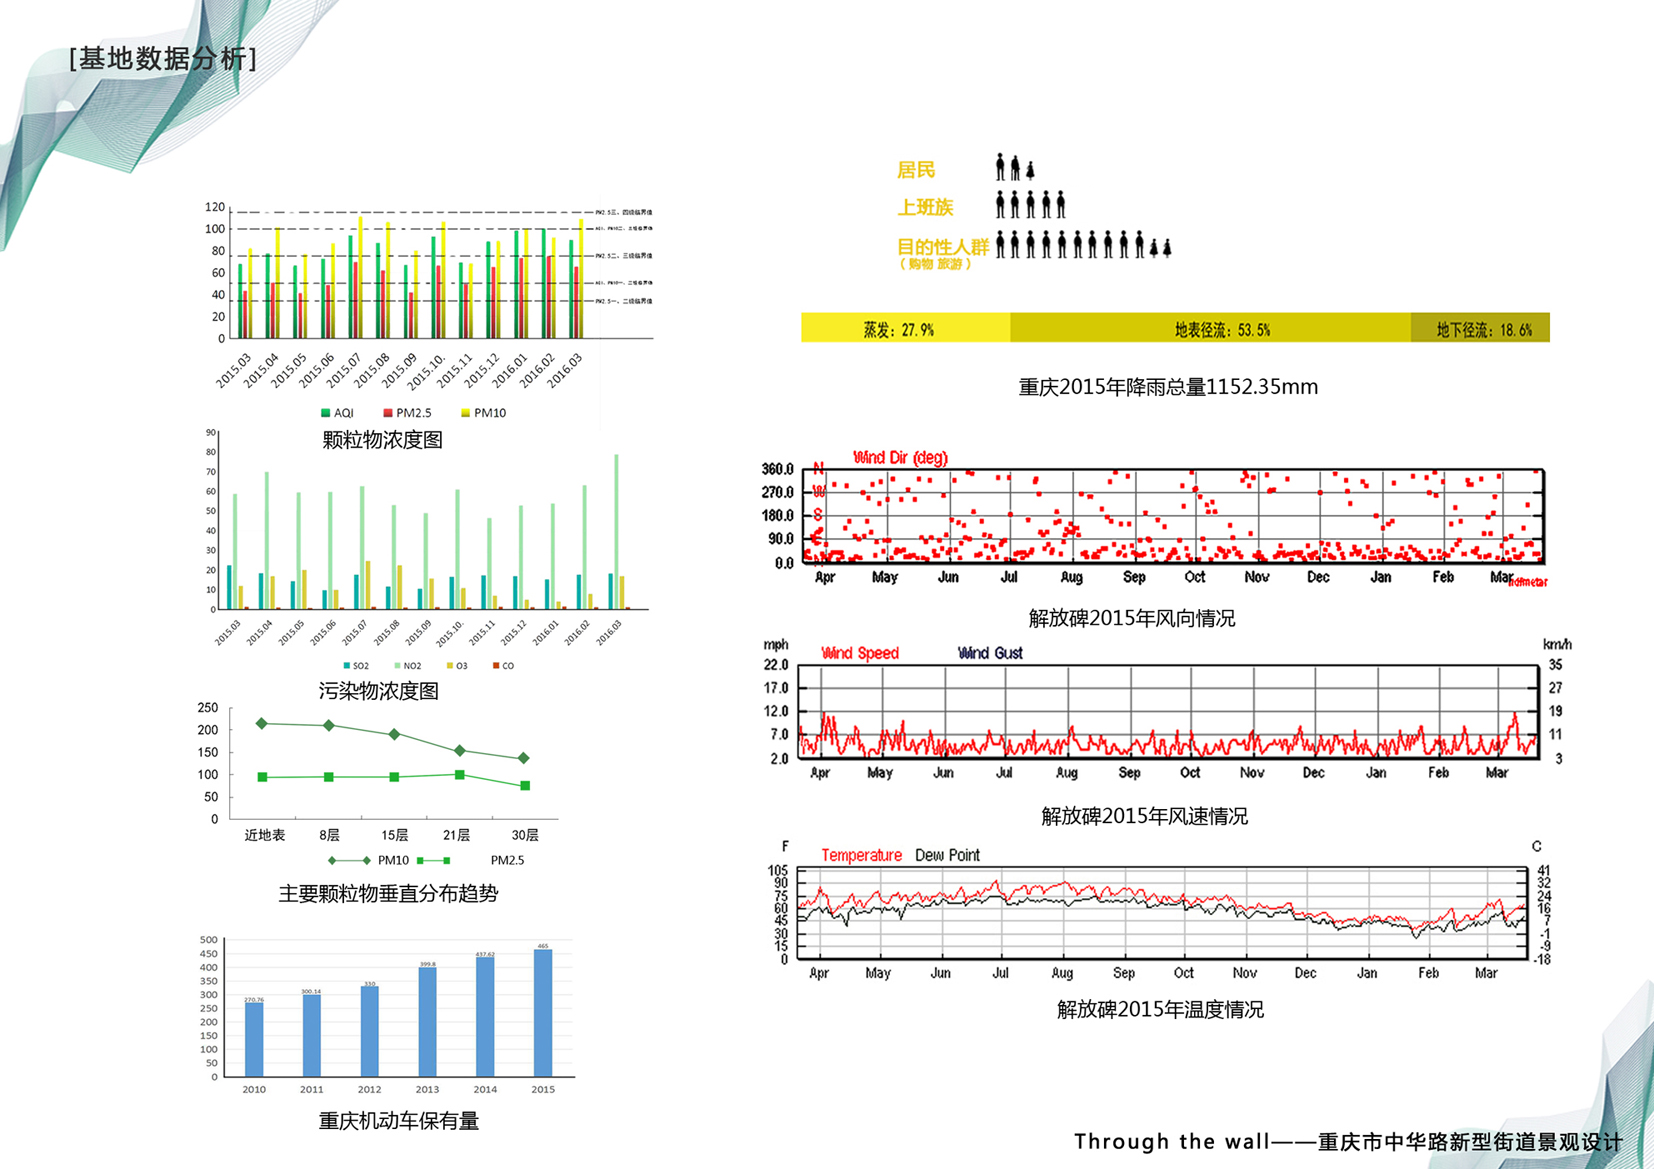Click the Temperature red legend label

(x=861, y=856)
